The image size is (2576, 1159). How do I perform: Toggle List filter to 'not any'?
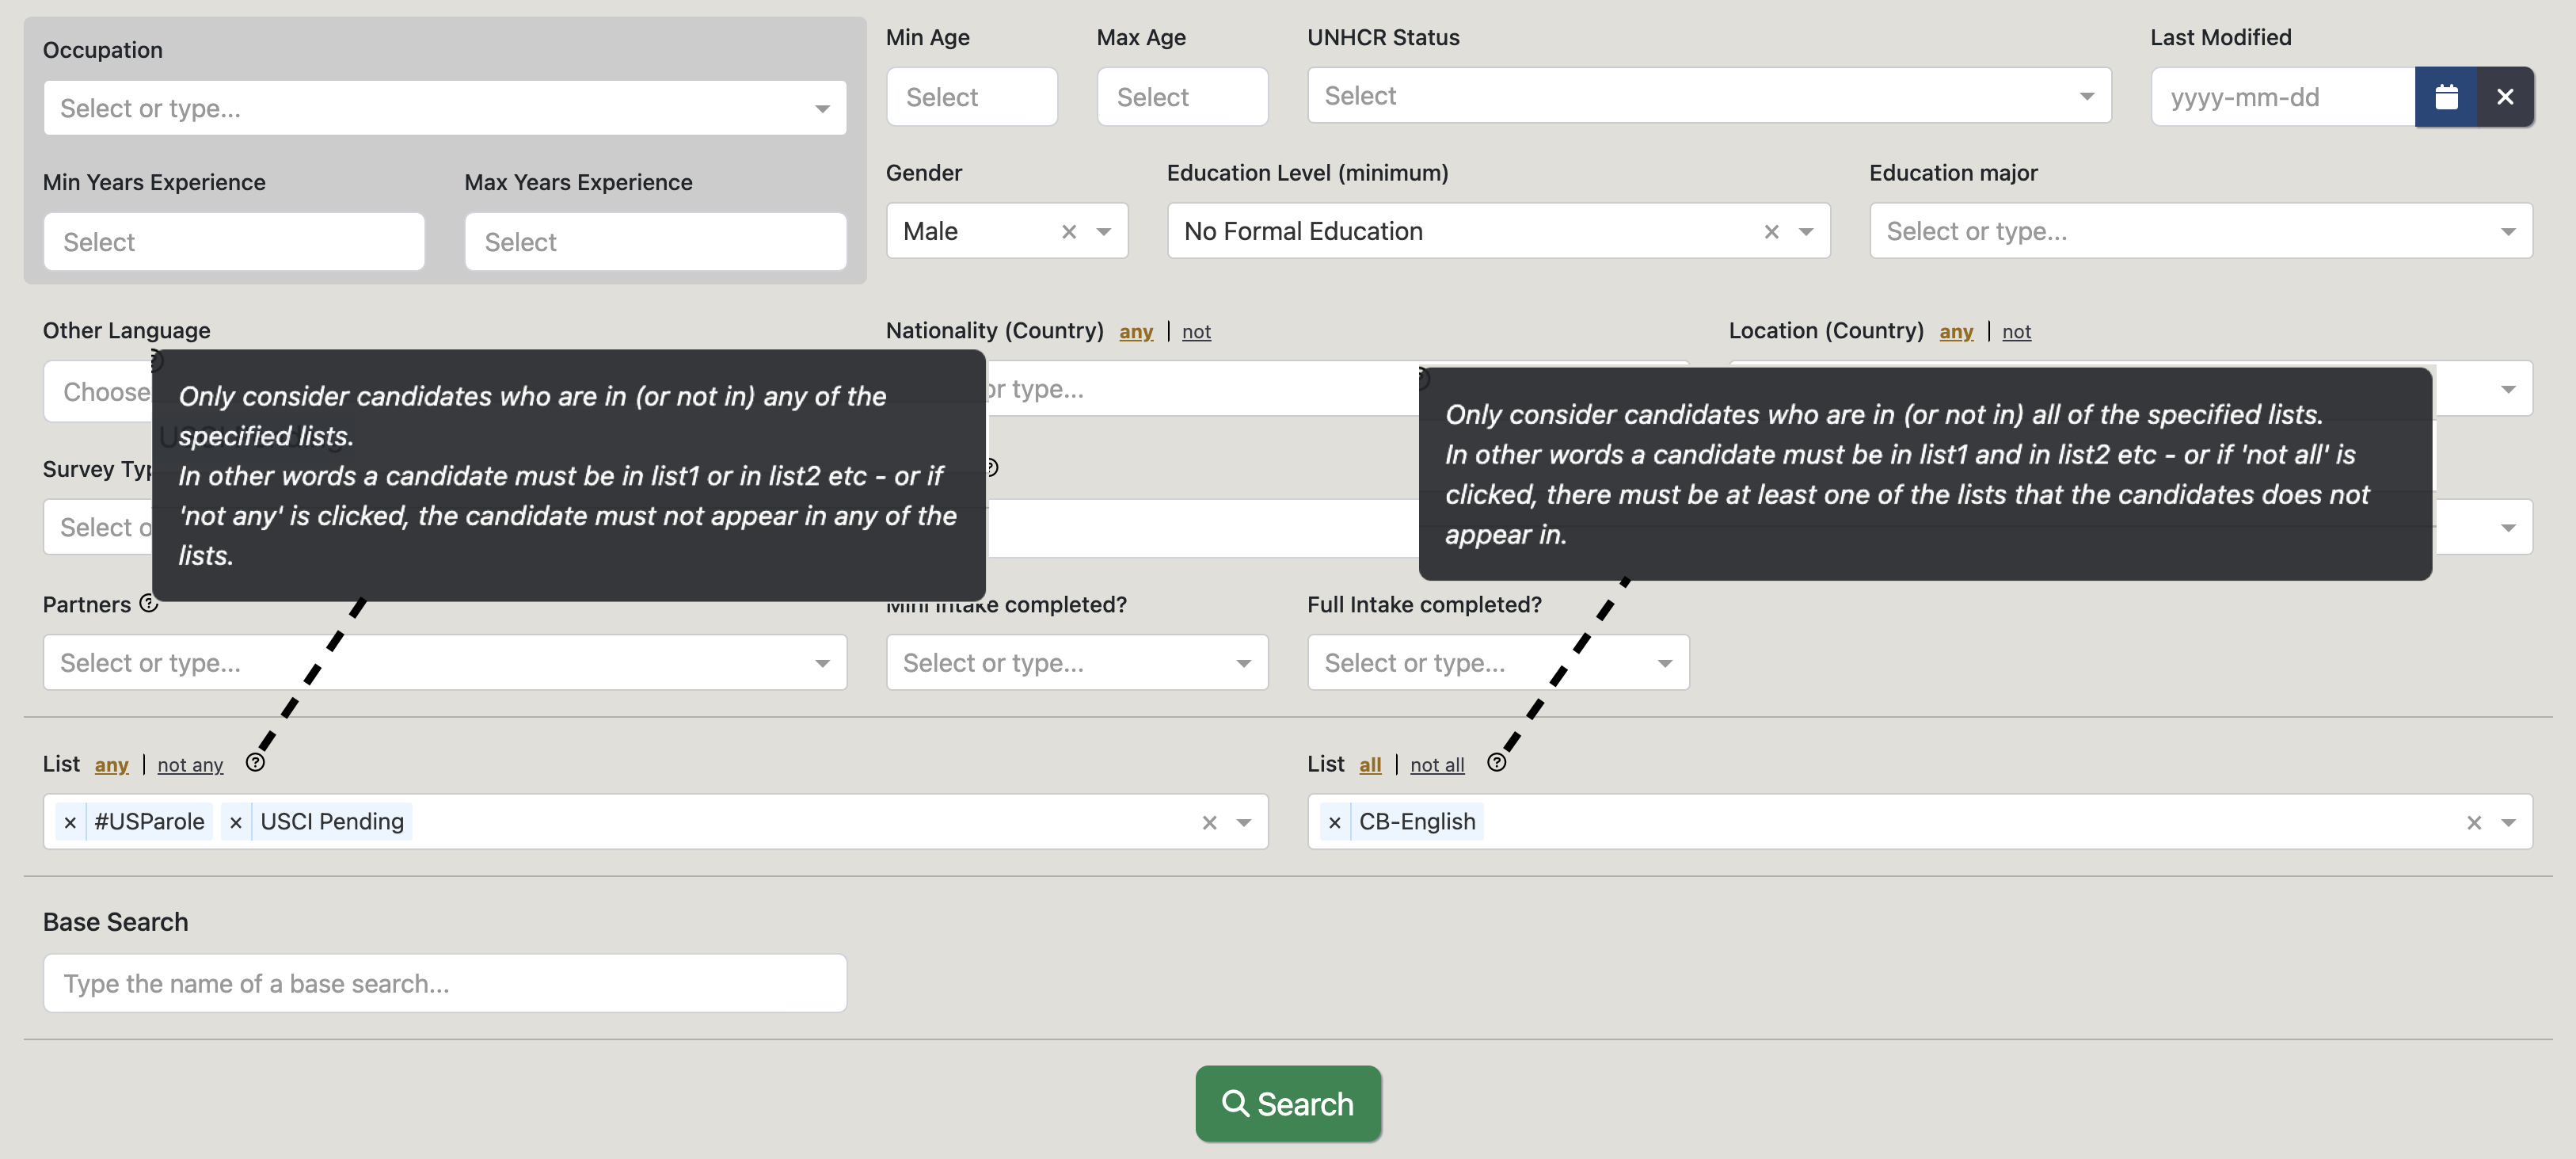coord(190,765)
